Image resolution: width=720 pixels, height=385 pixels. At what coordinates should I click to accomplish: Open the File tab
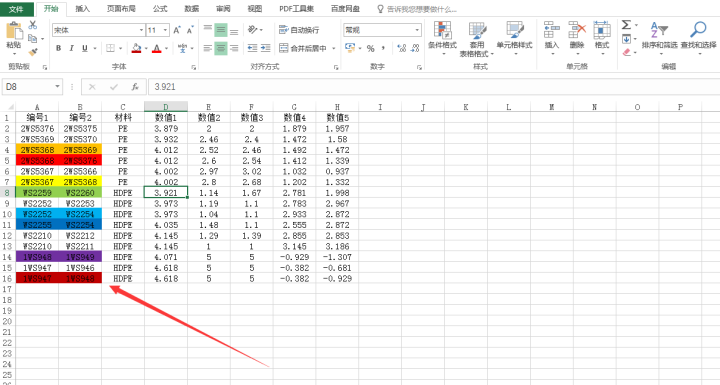[16, 9]
